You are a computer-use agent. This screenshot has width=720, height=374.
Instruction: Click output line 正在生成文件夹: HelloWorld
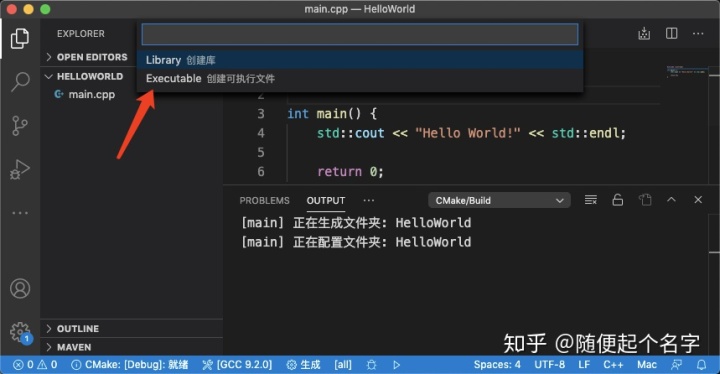point(356,223)
